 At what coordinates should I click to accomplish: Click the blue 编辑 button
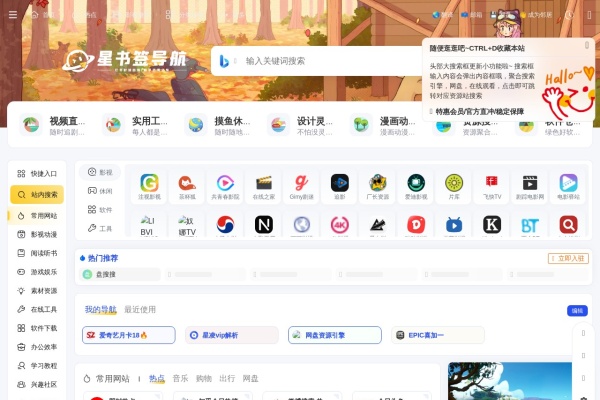coord(577,310)
